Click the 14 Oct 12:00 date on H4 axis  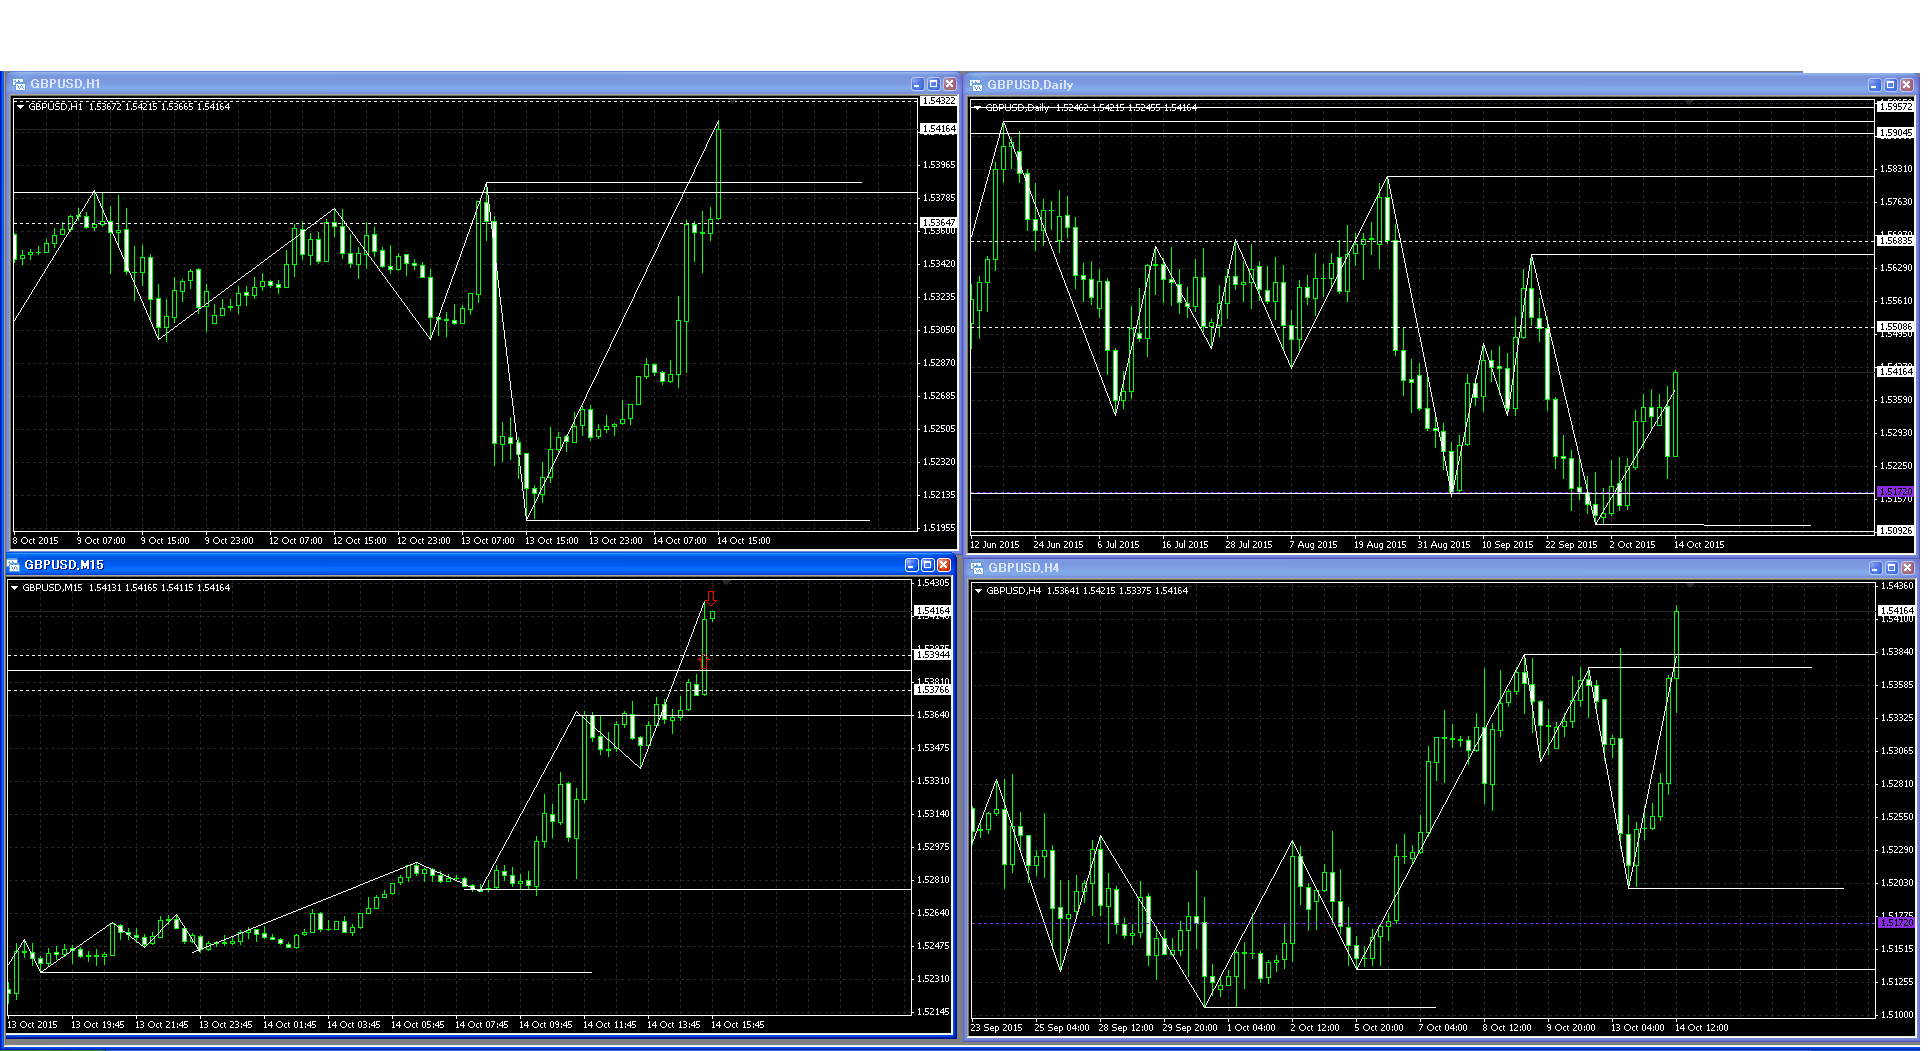click(1701, 1028)
